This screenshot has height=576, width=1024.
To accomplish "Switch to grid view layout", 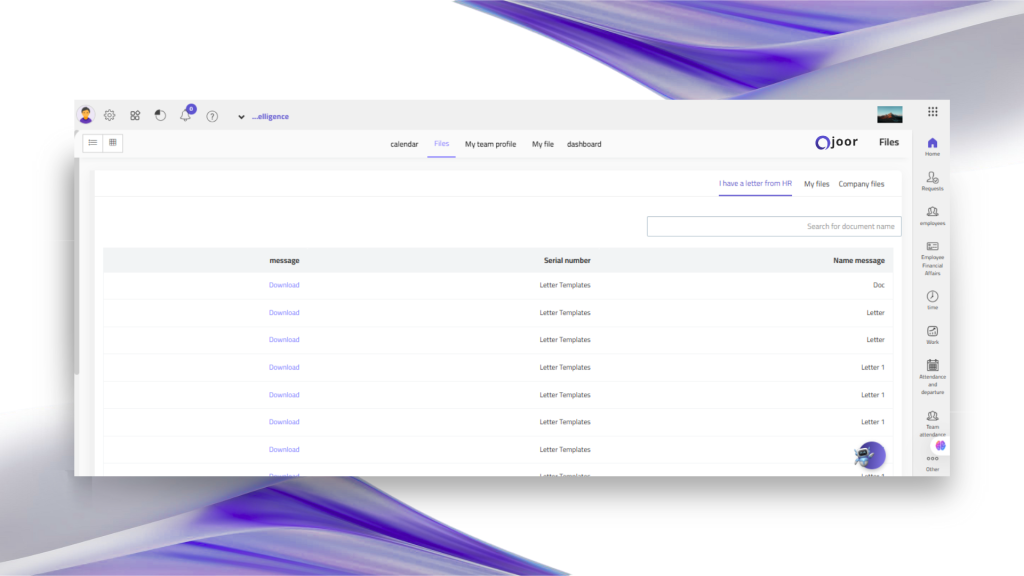I will [113, 143].
